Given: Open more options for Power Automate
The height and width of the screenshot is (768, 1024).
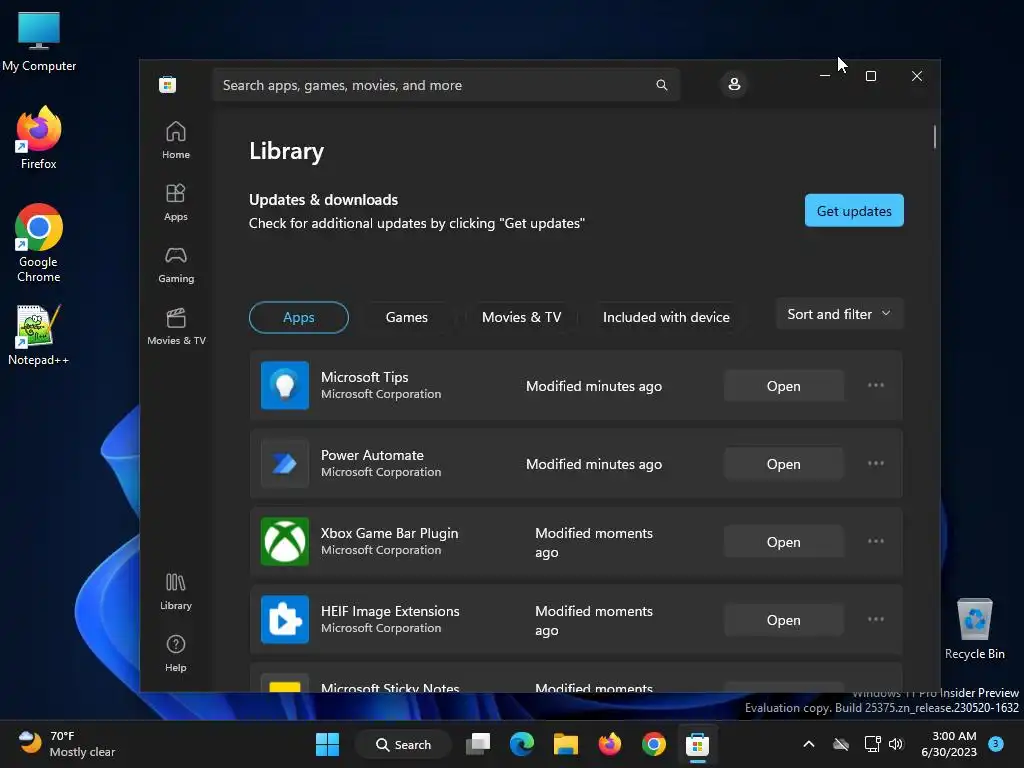Looking at the screenshot, I should click(876, 464).
